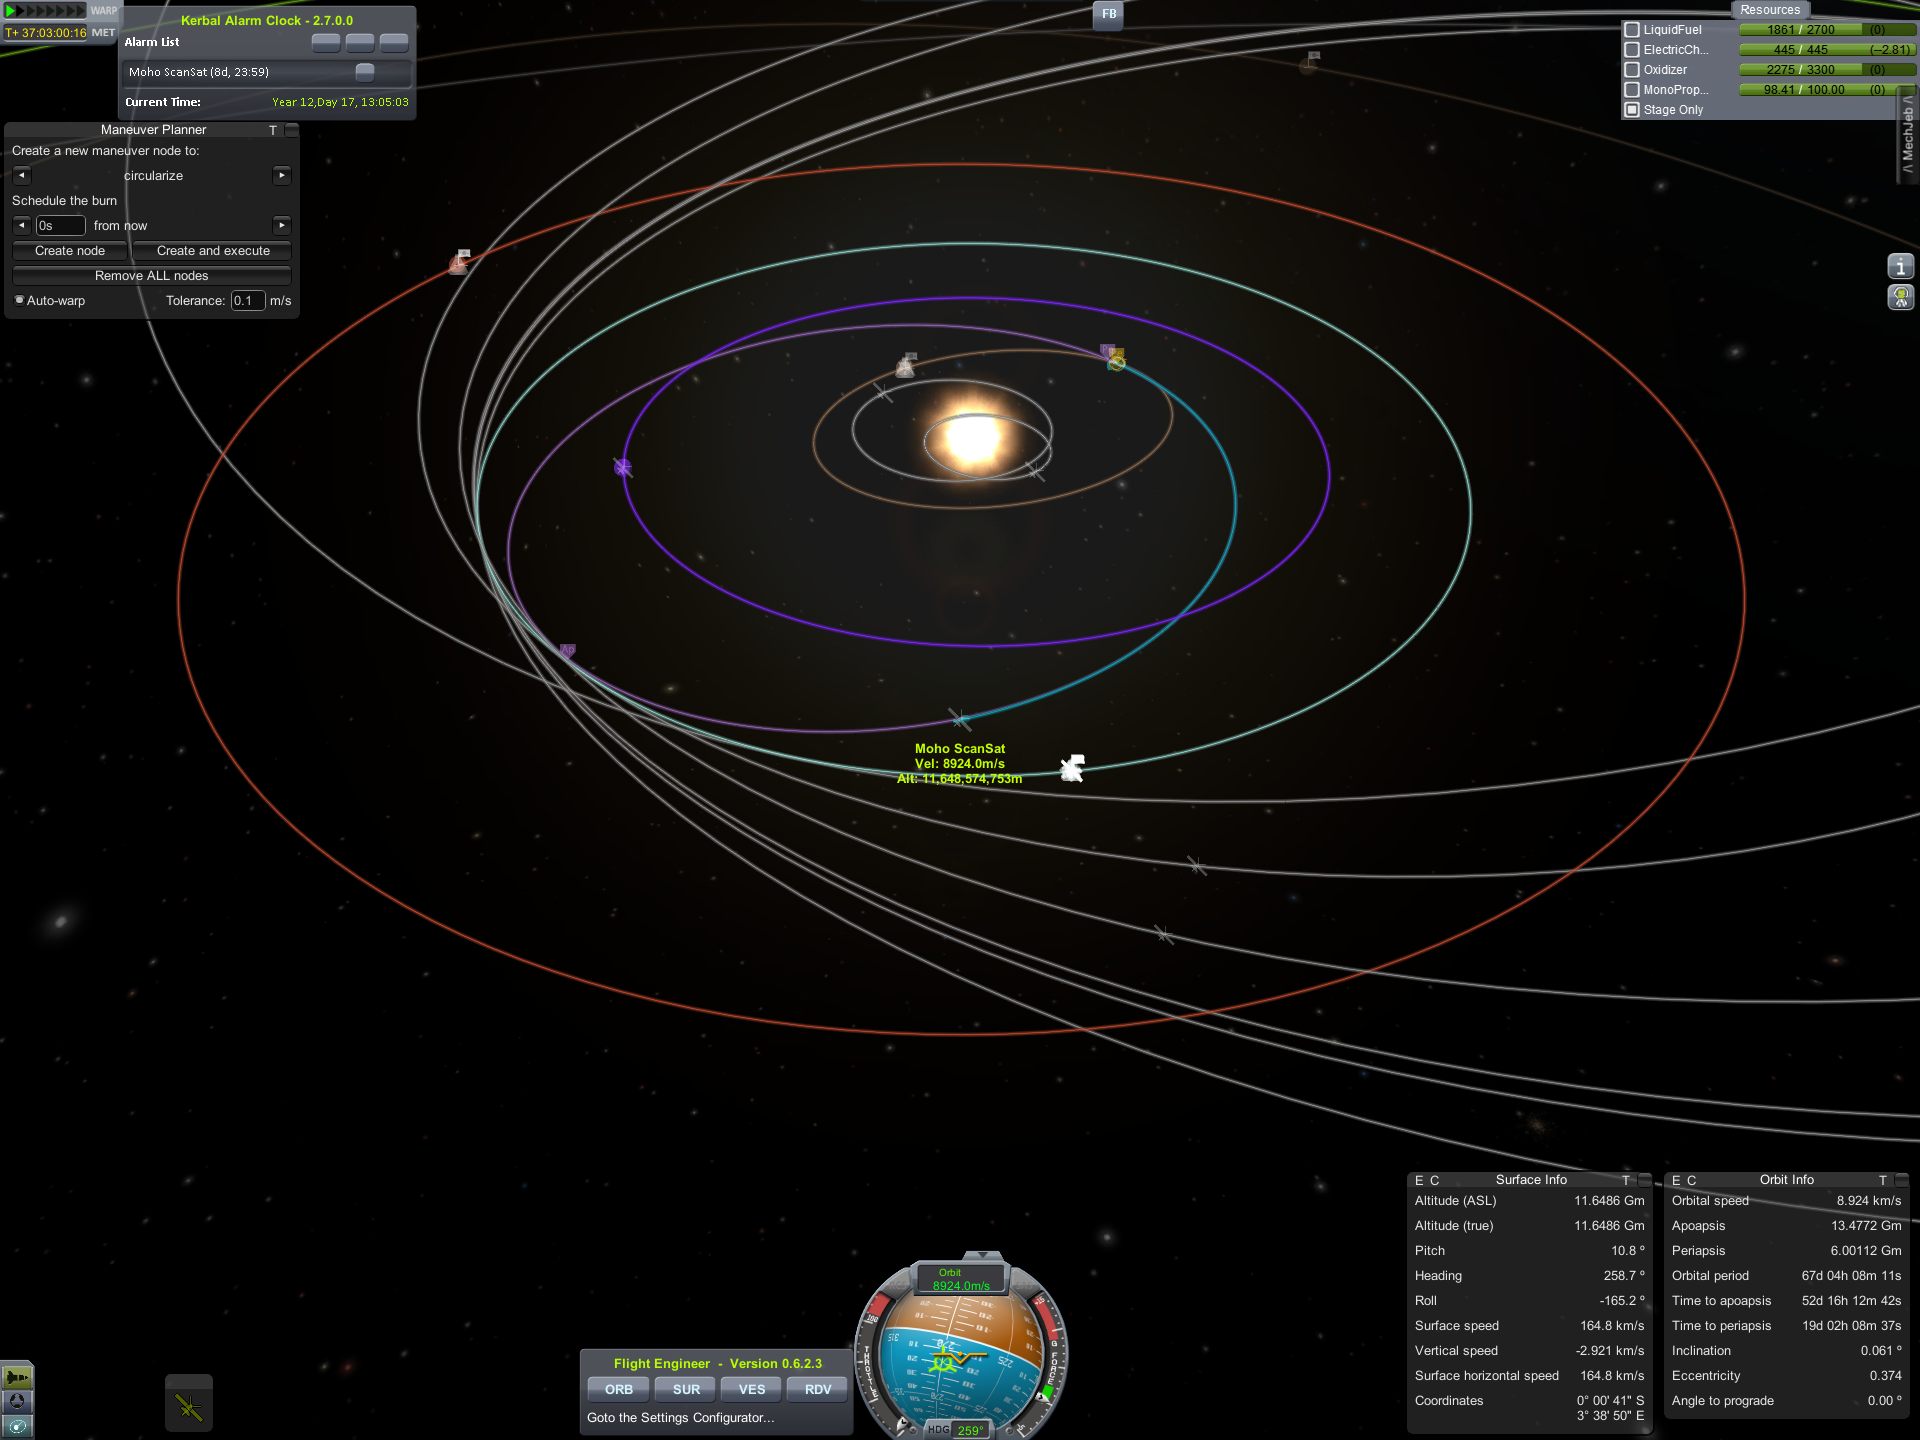
Task: Click second Kerbal Alarm Clock header button
Action: pyautogui.click(x=360, y=42)
